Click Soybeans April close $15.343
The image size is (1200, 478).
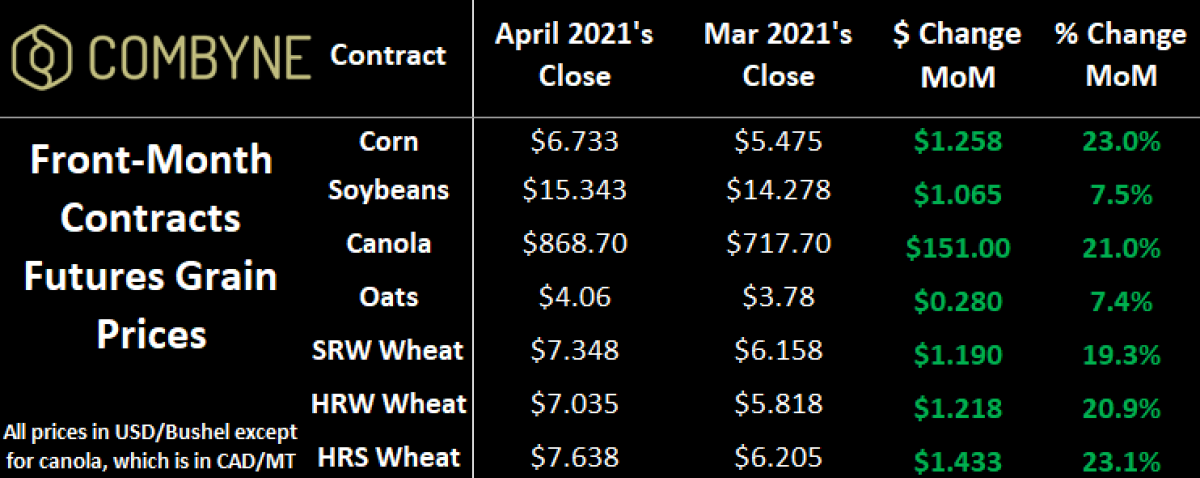[575, 191]
